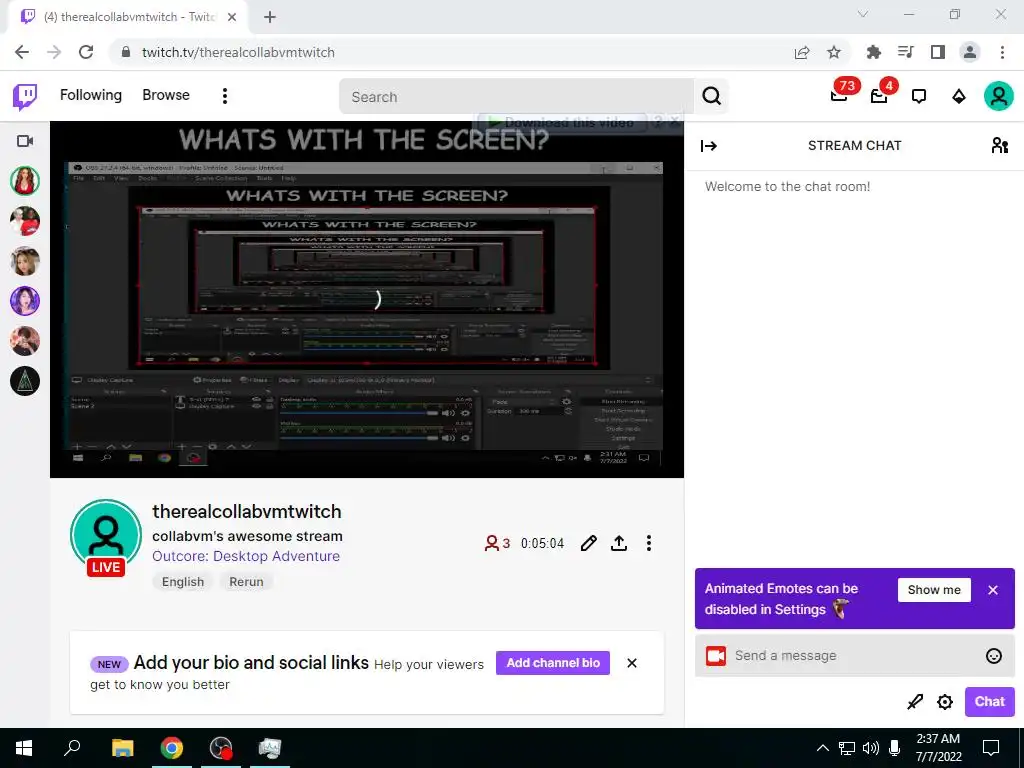Viewport: 1024px width, 768px height.
Task: Click the moderator sword icon
Action: (915, 702)
